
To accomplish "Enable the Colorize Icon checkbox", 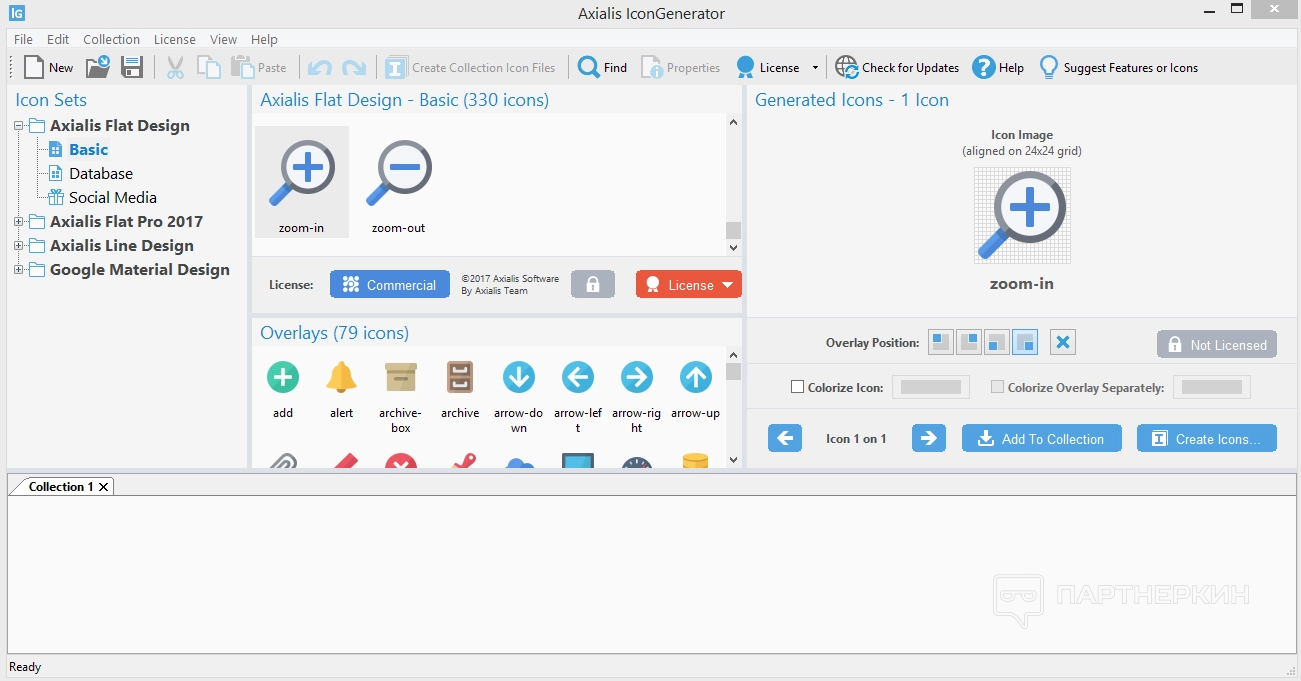I will coord(797,387).
